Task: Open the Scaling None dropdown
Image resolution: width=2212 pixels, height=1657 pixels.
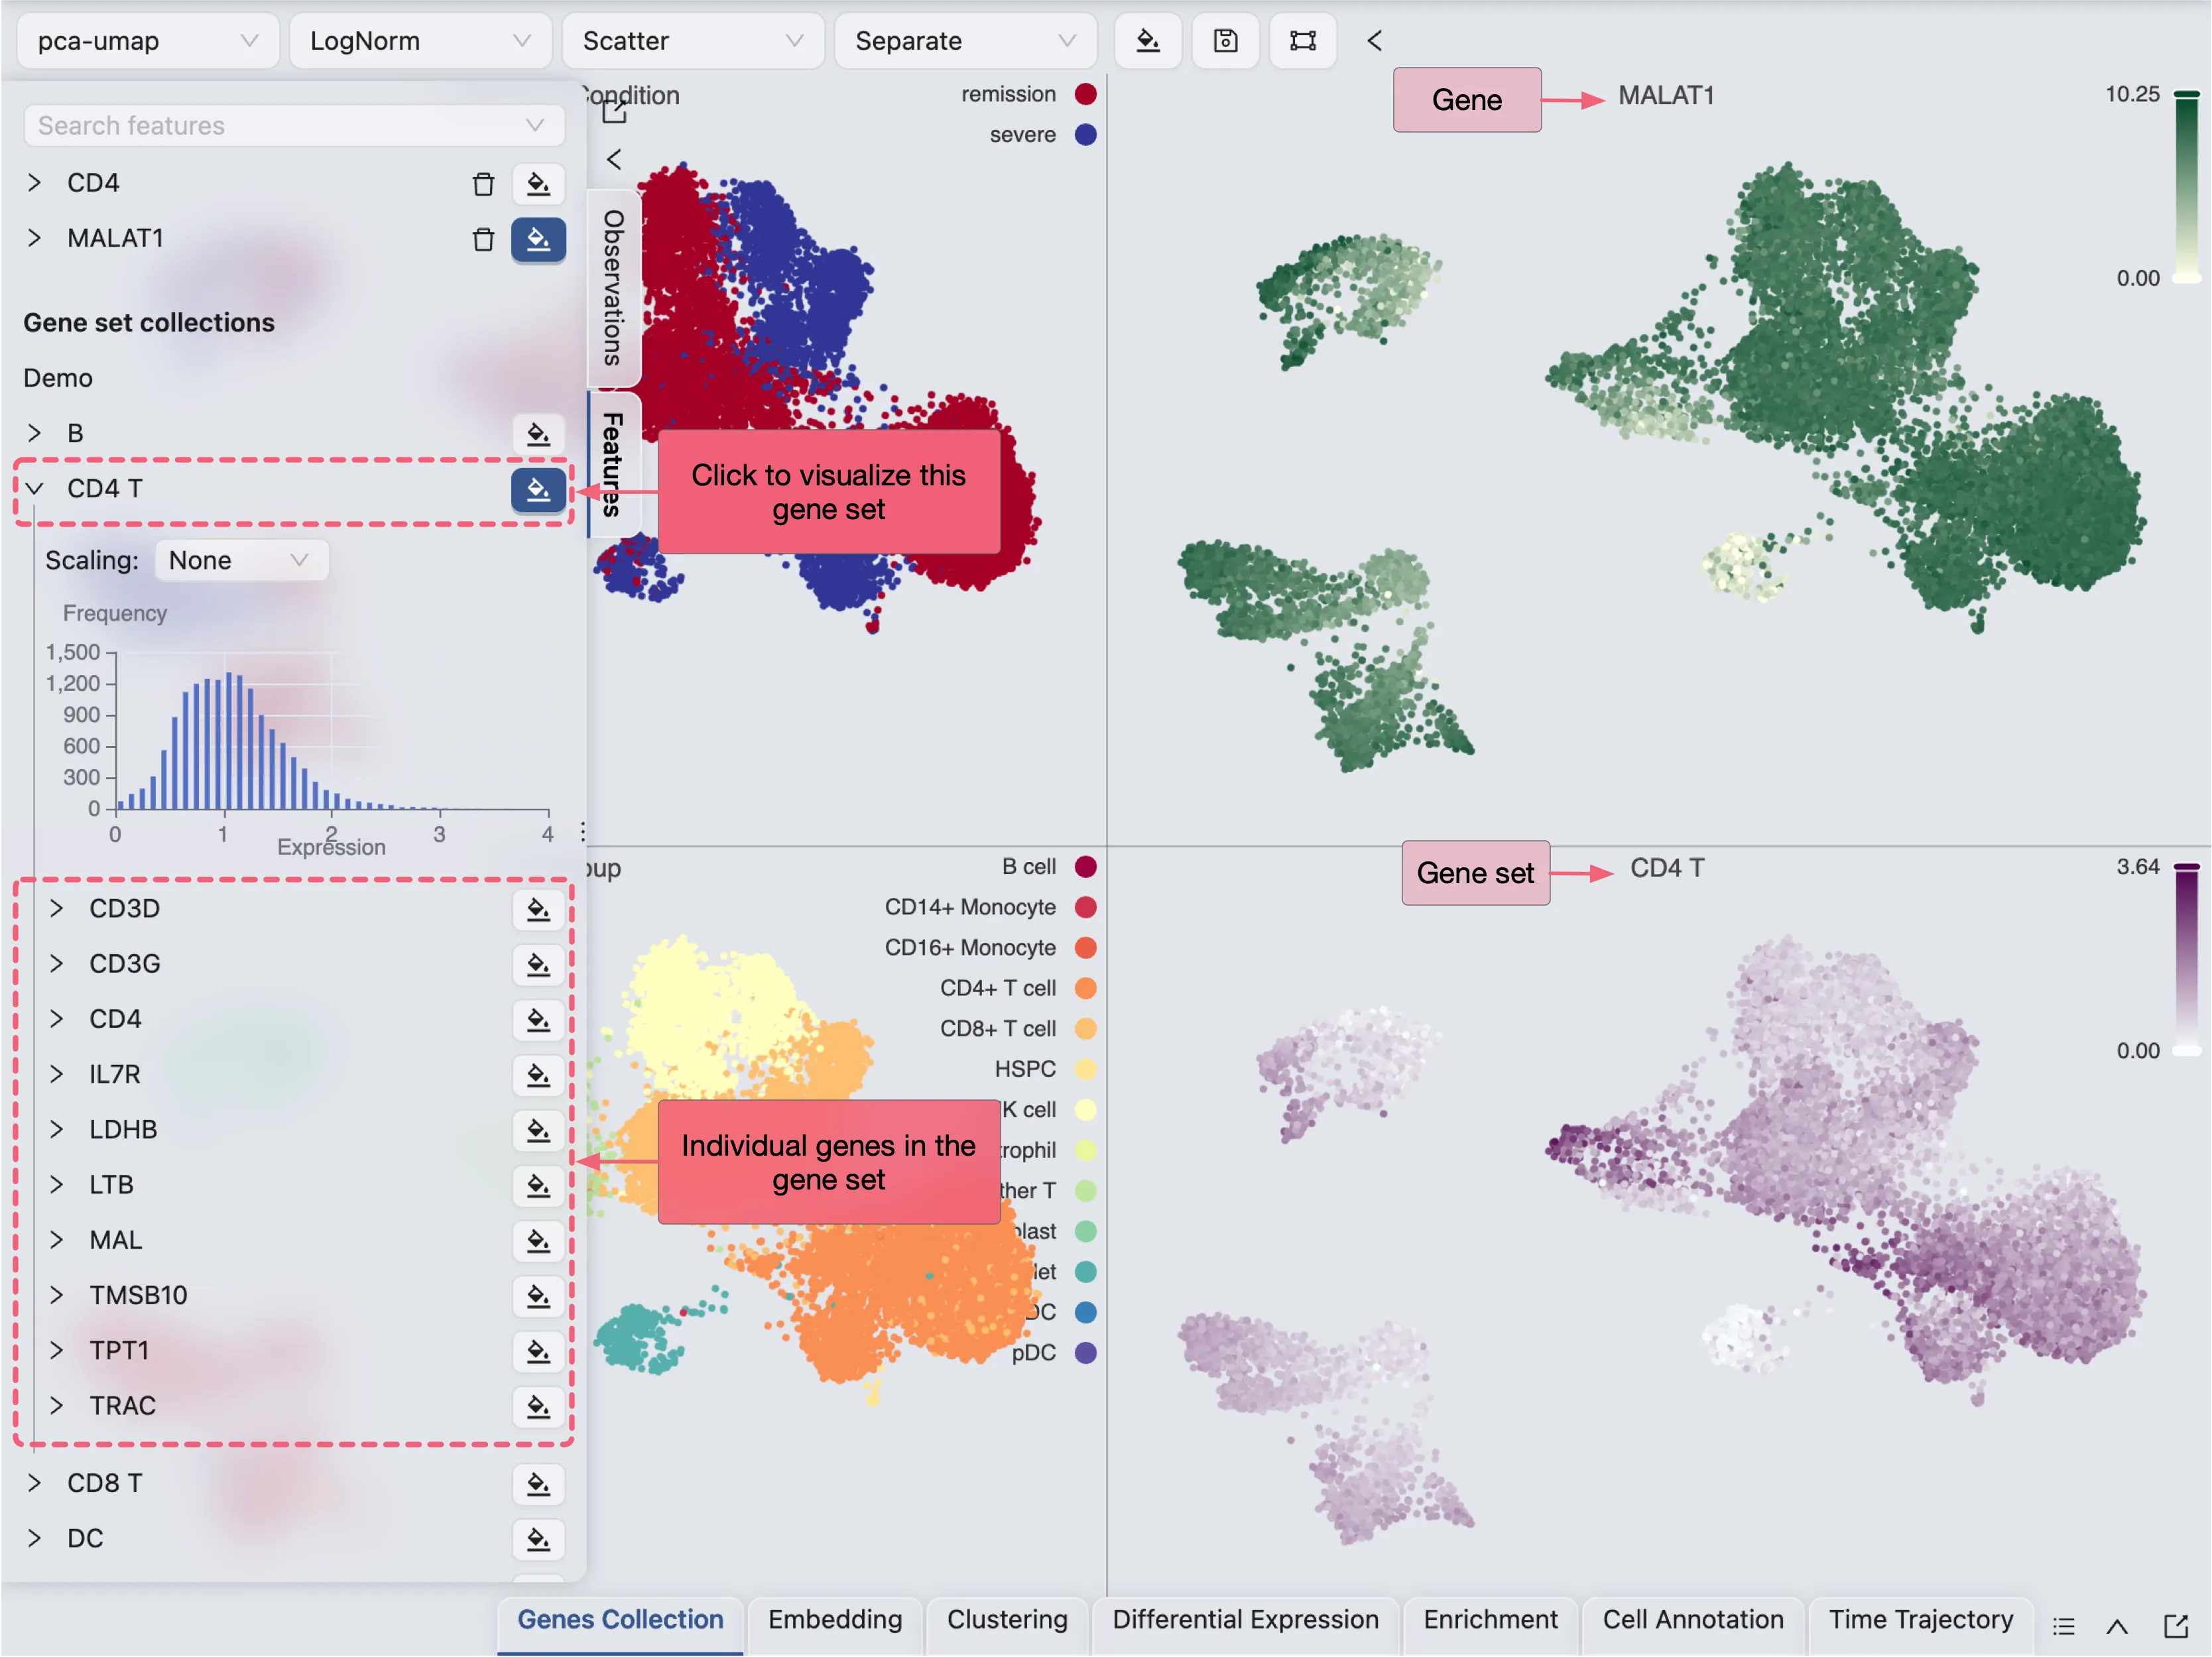Action: [x=240, y=560]
